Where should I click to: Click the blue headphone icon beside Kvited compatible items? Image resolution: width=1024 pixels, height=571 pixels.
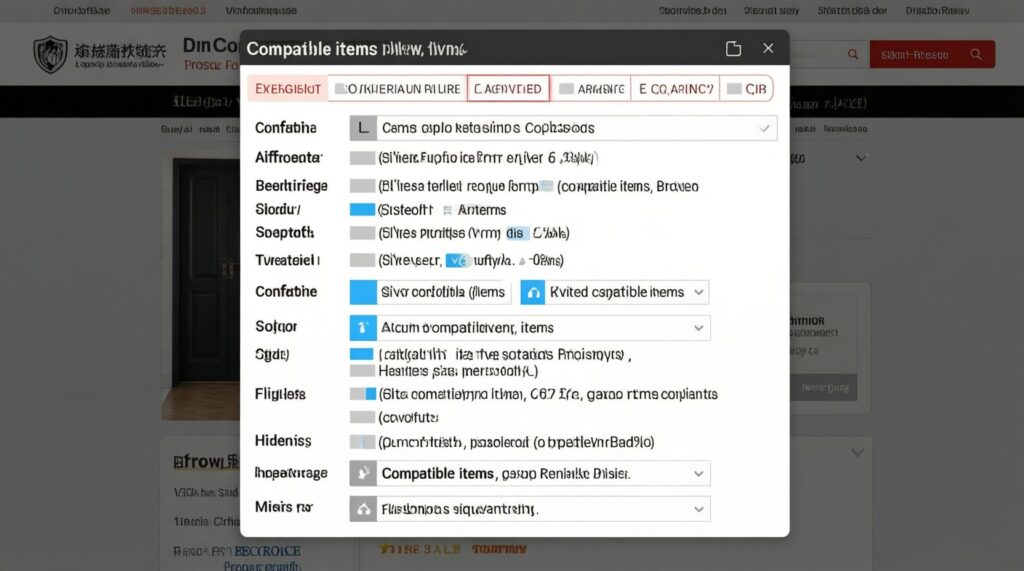click(x=533, y=293)
